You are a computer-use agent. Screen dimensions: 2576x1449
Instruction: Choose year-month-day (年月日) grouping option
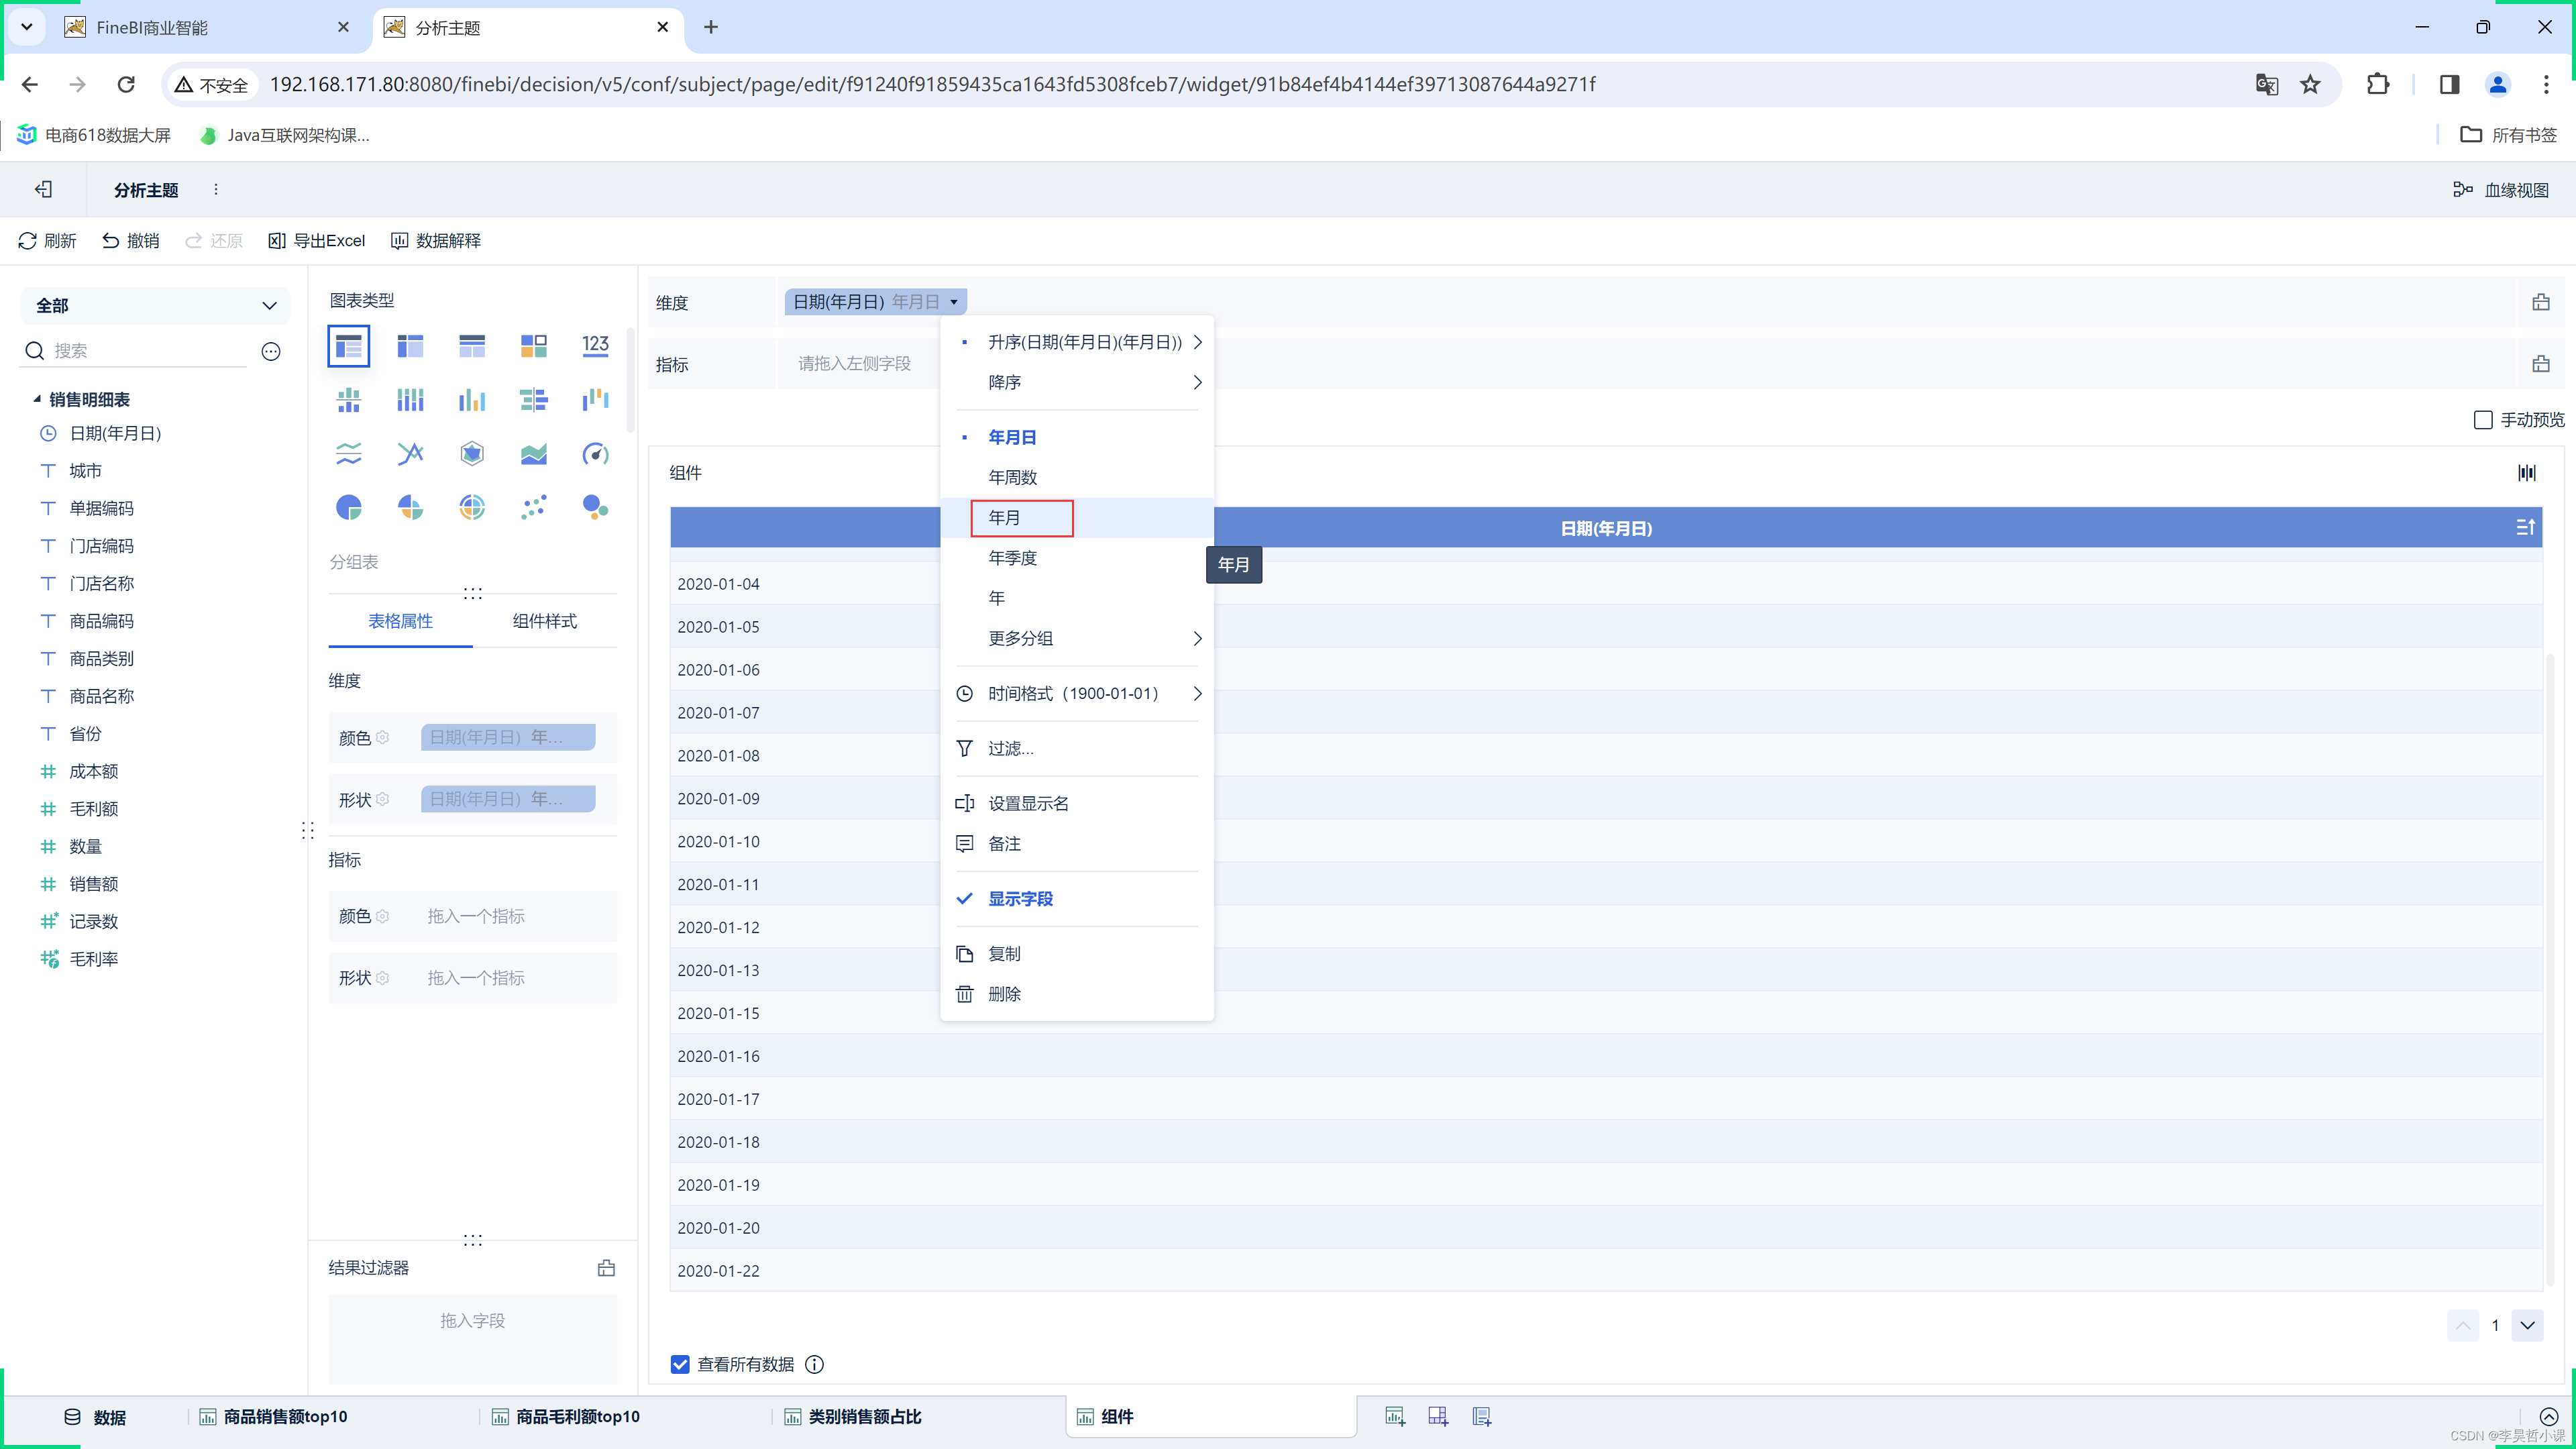click(1077, 437)
